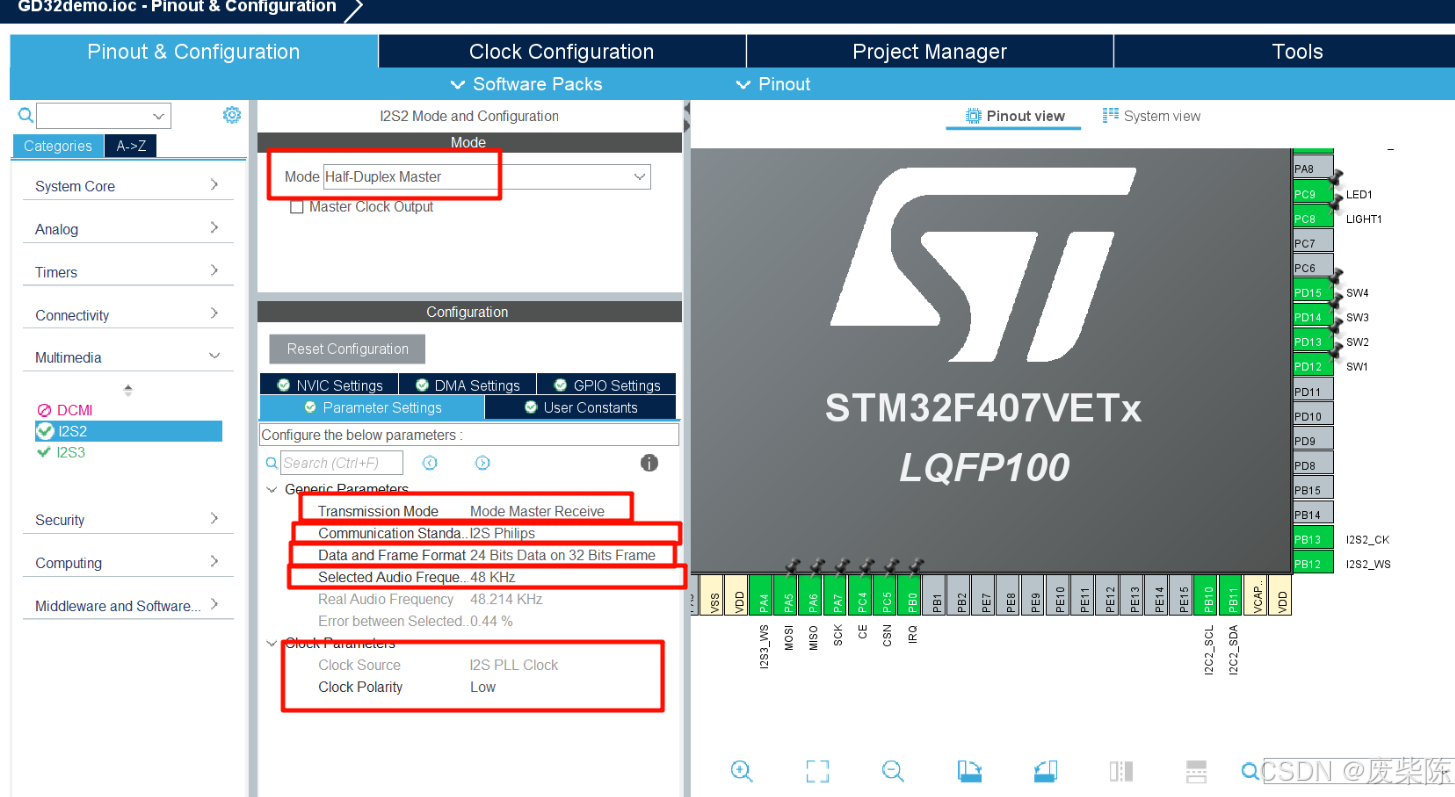Image resolution: width=1455 pixels, height=797 pixels.
Task: Click the parameter Search (Ctrl+F) field
Action: click(342, 463)
